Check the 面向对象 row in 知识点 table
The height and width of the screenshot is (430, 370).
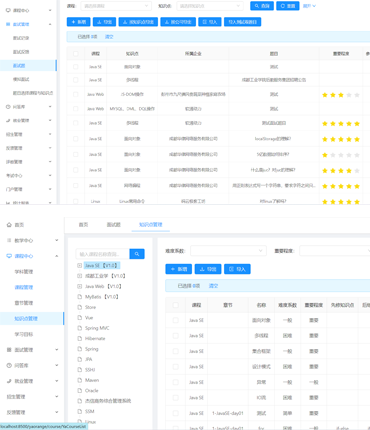pyautogui.click(x=176, y=320)
